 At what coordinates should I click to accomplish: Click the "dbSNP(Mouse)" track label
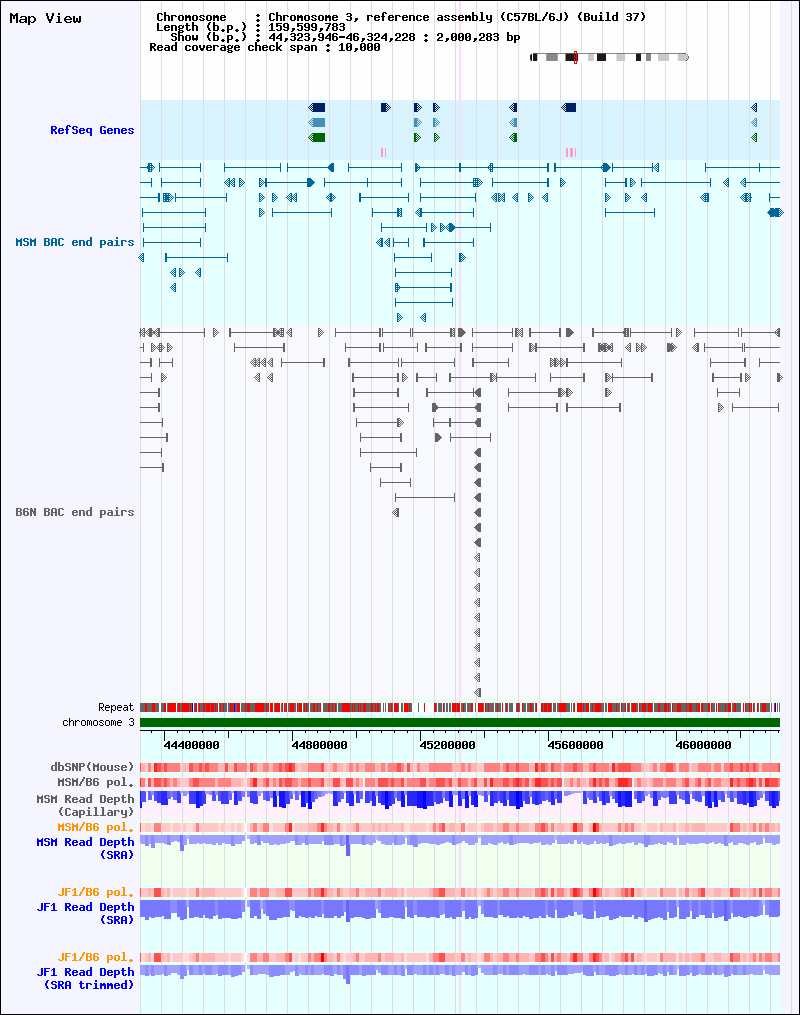coord(92,767)
